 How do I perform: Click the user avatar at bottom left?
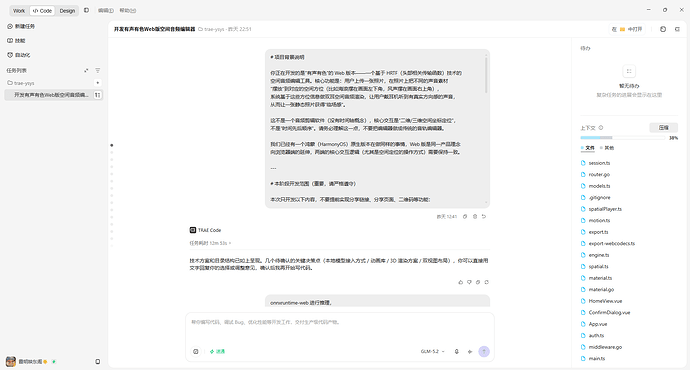[11, 362]
